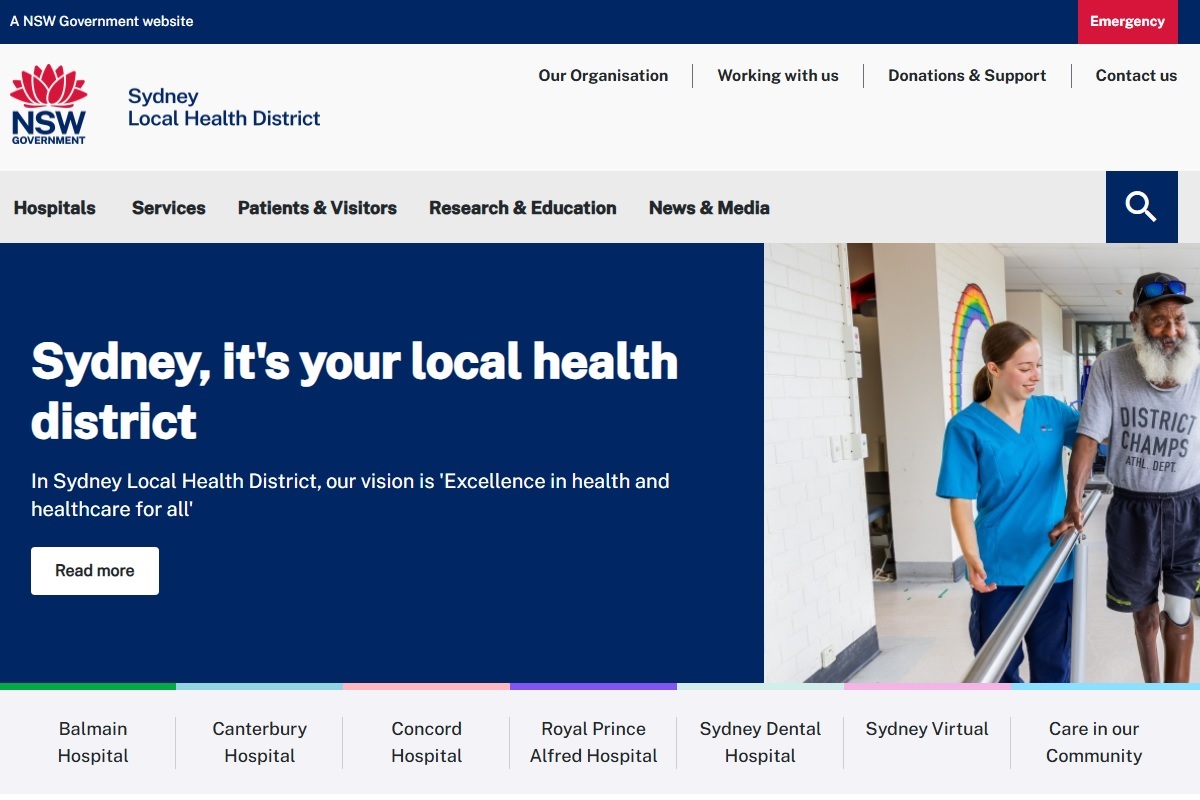The height and width of the screenshot is (800, 1200).
Task: Open the News & Media menu
Action: (709, 208)
